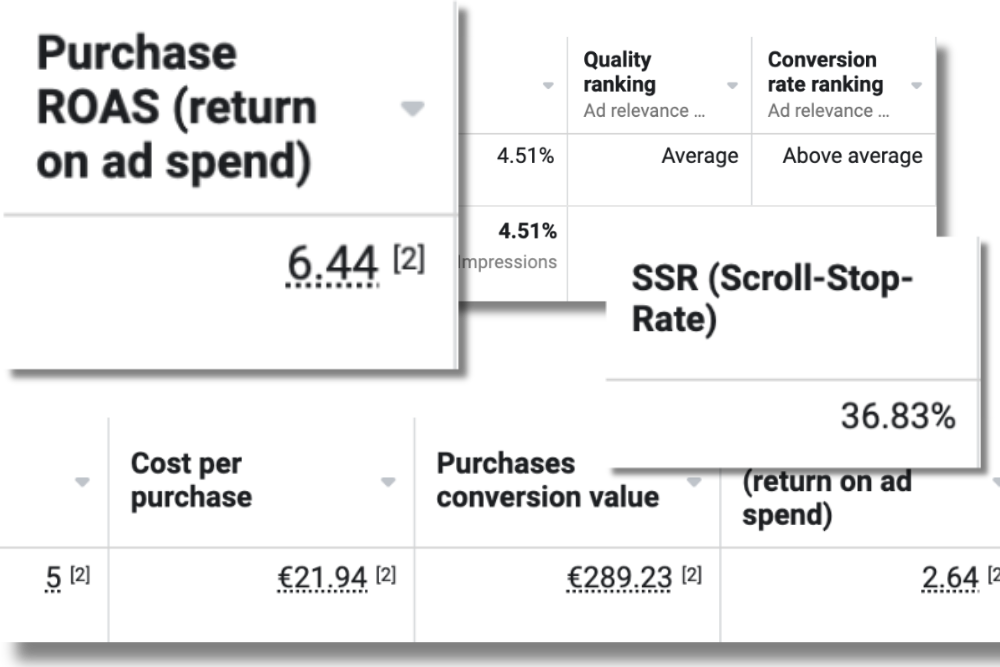Open the Purchase ROAS column dropdown arrow
This screenshot has height=667, width=1000.
(413, 108)
